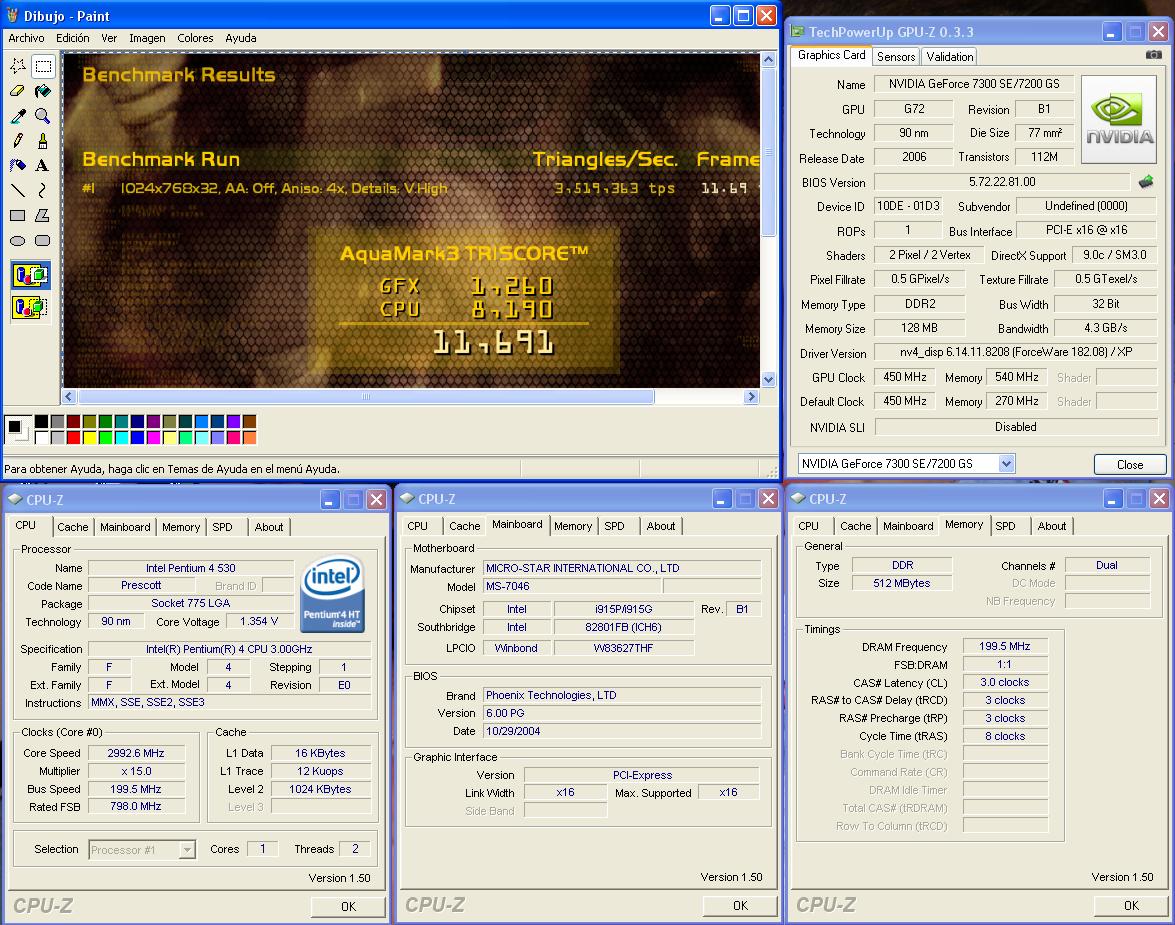
Task: Select the Rounded Rectangle tool
Action: point(43,241)
